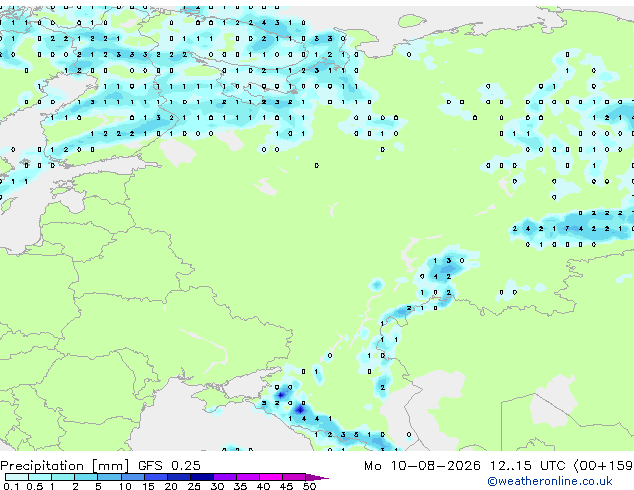Click the legend value "10"
Viewport: 634px width, 490px height.
[125, 486]
